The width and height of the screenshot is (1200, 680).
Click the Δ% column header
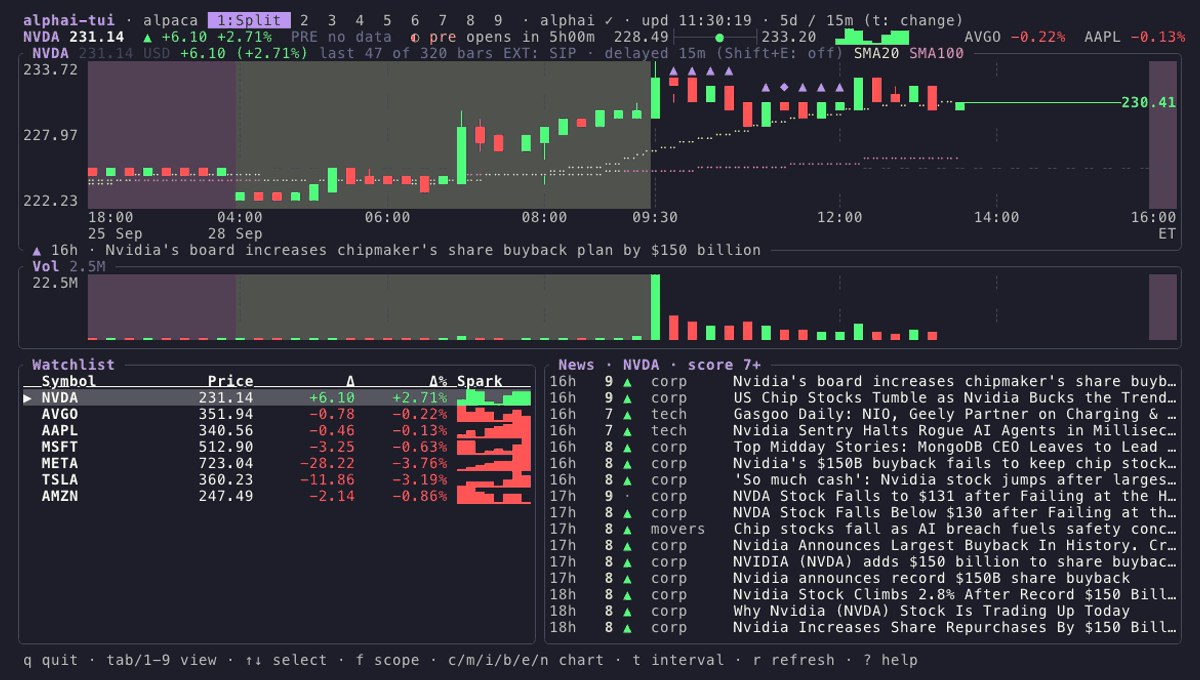[438, 381]
